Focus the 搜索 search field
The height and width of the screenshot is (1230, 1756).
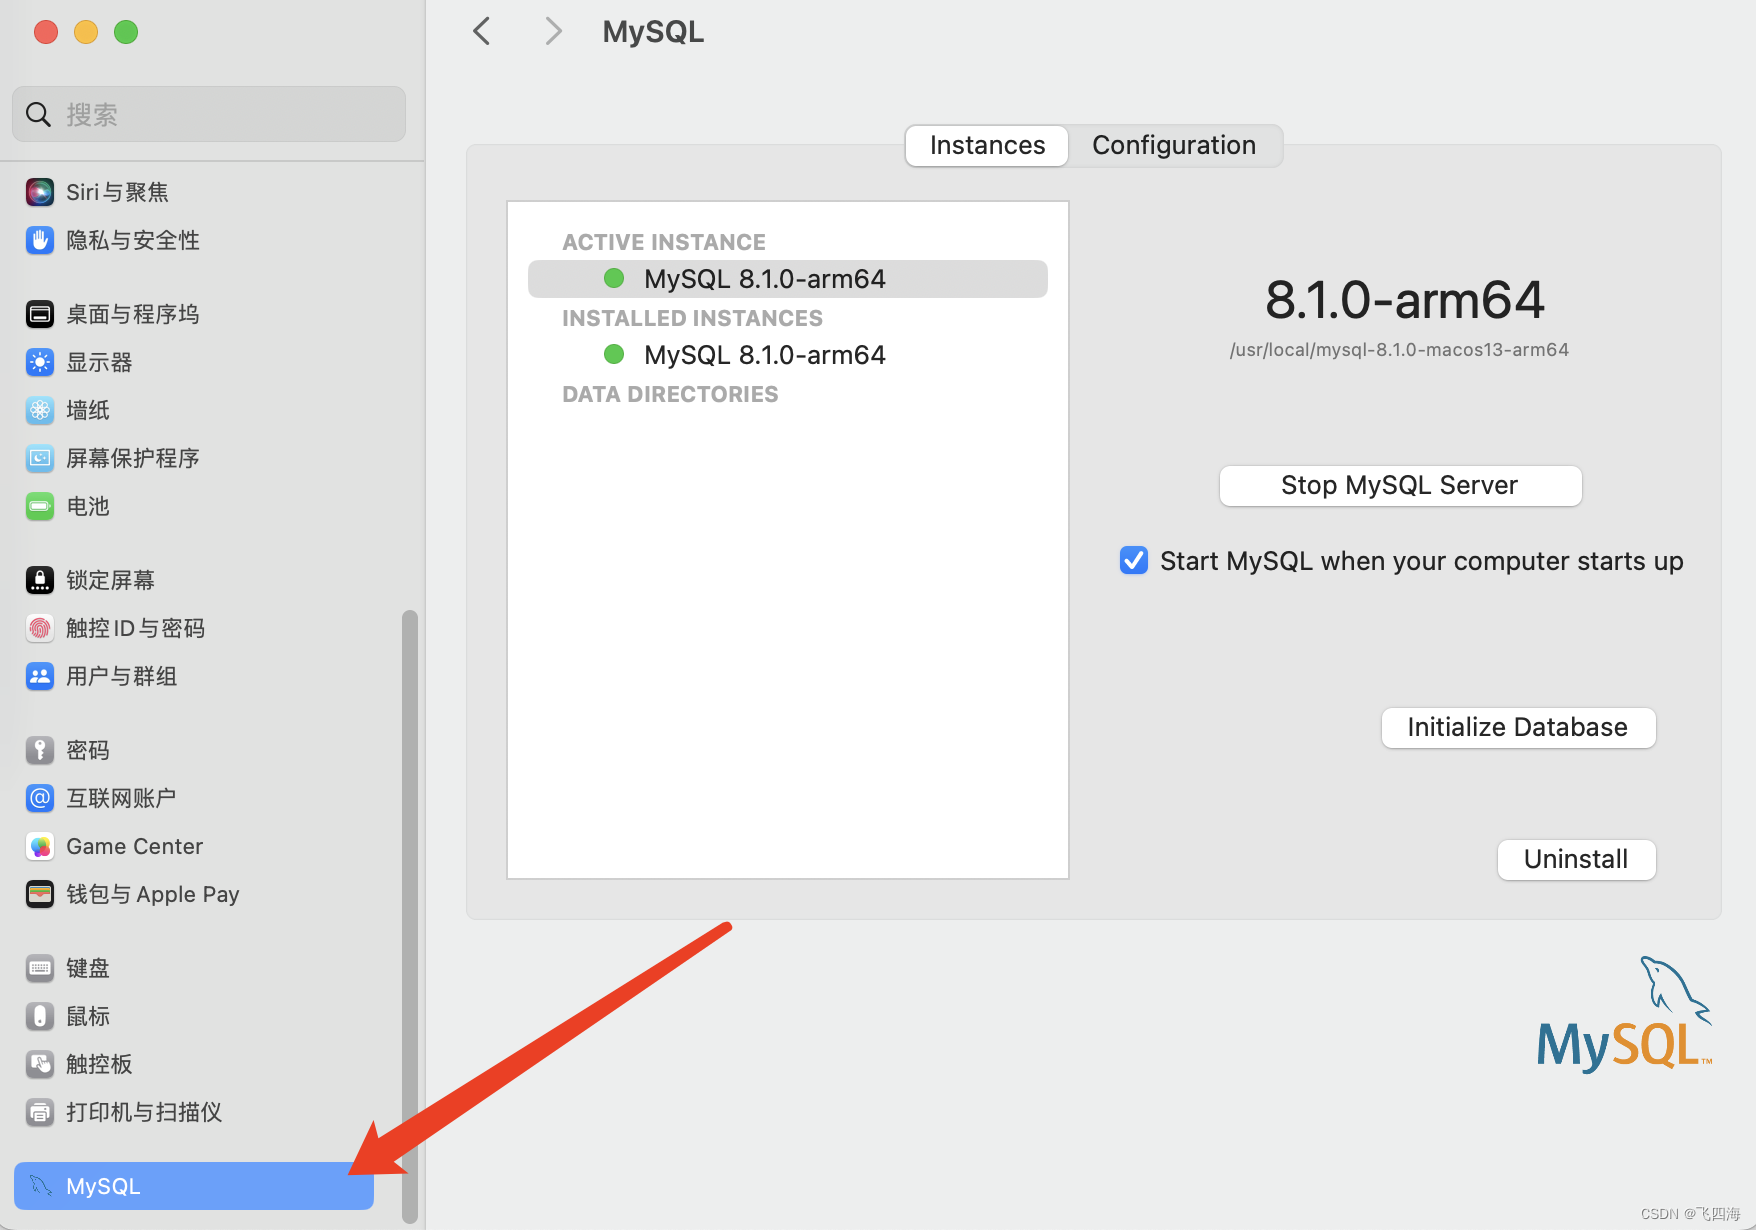209,114
